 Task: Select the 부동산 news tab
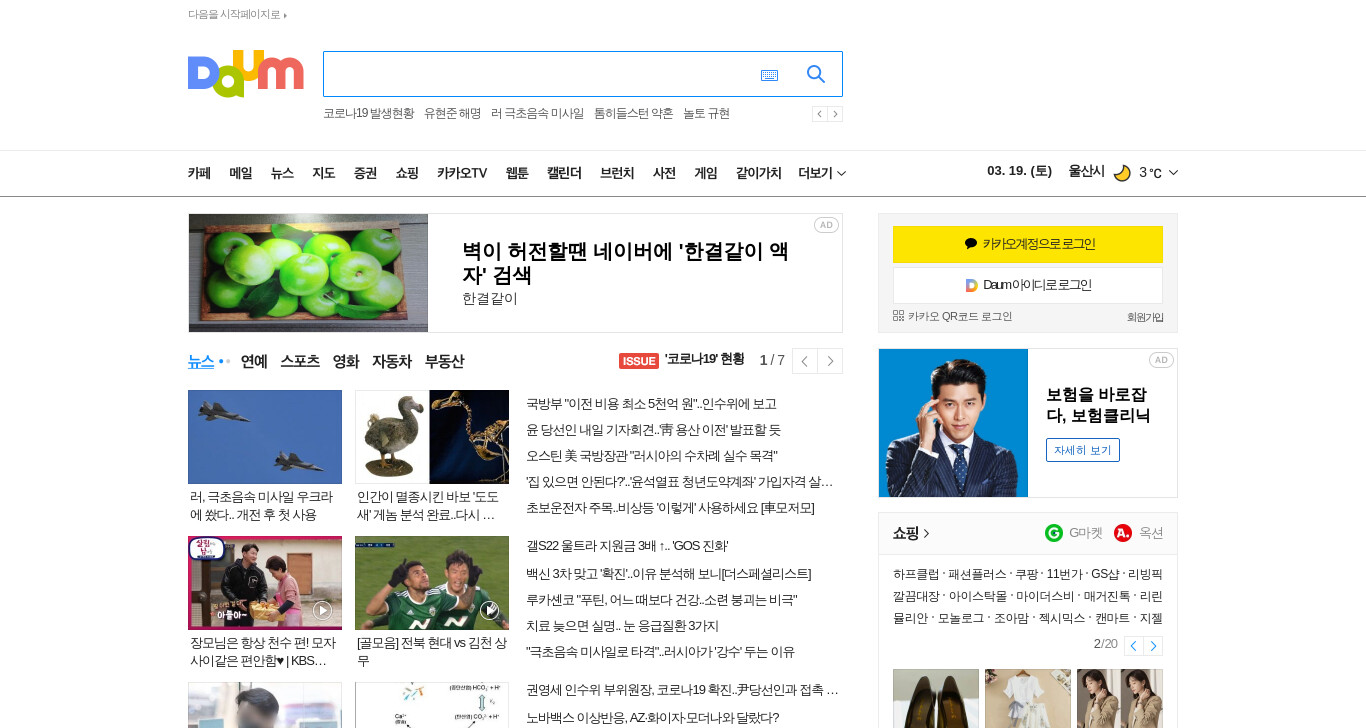click(x=445, y=361)
